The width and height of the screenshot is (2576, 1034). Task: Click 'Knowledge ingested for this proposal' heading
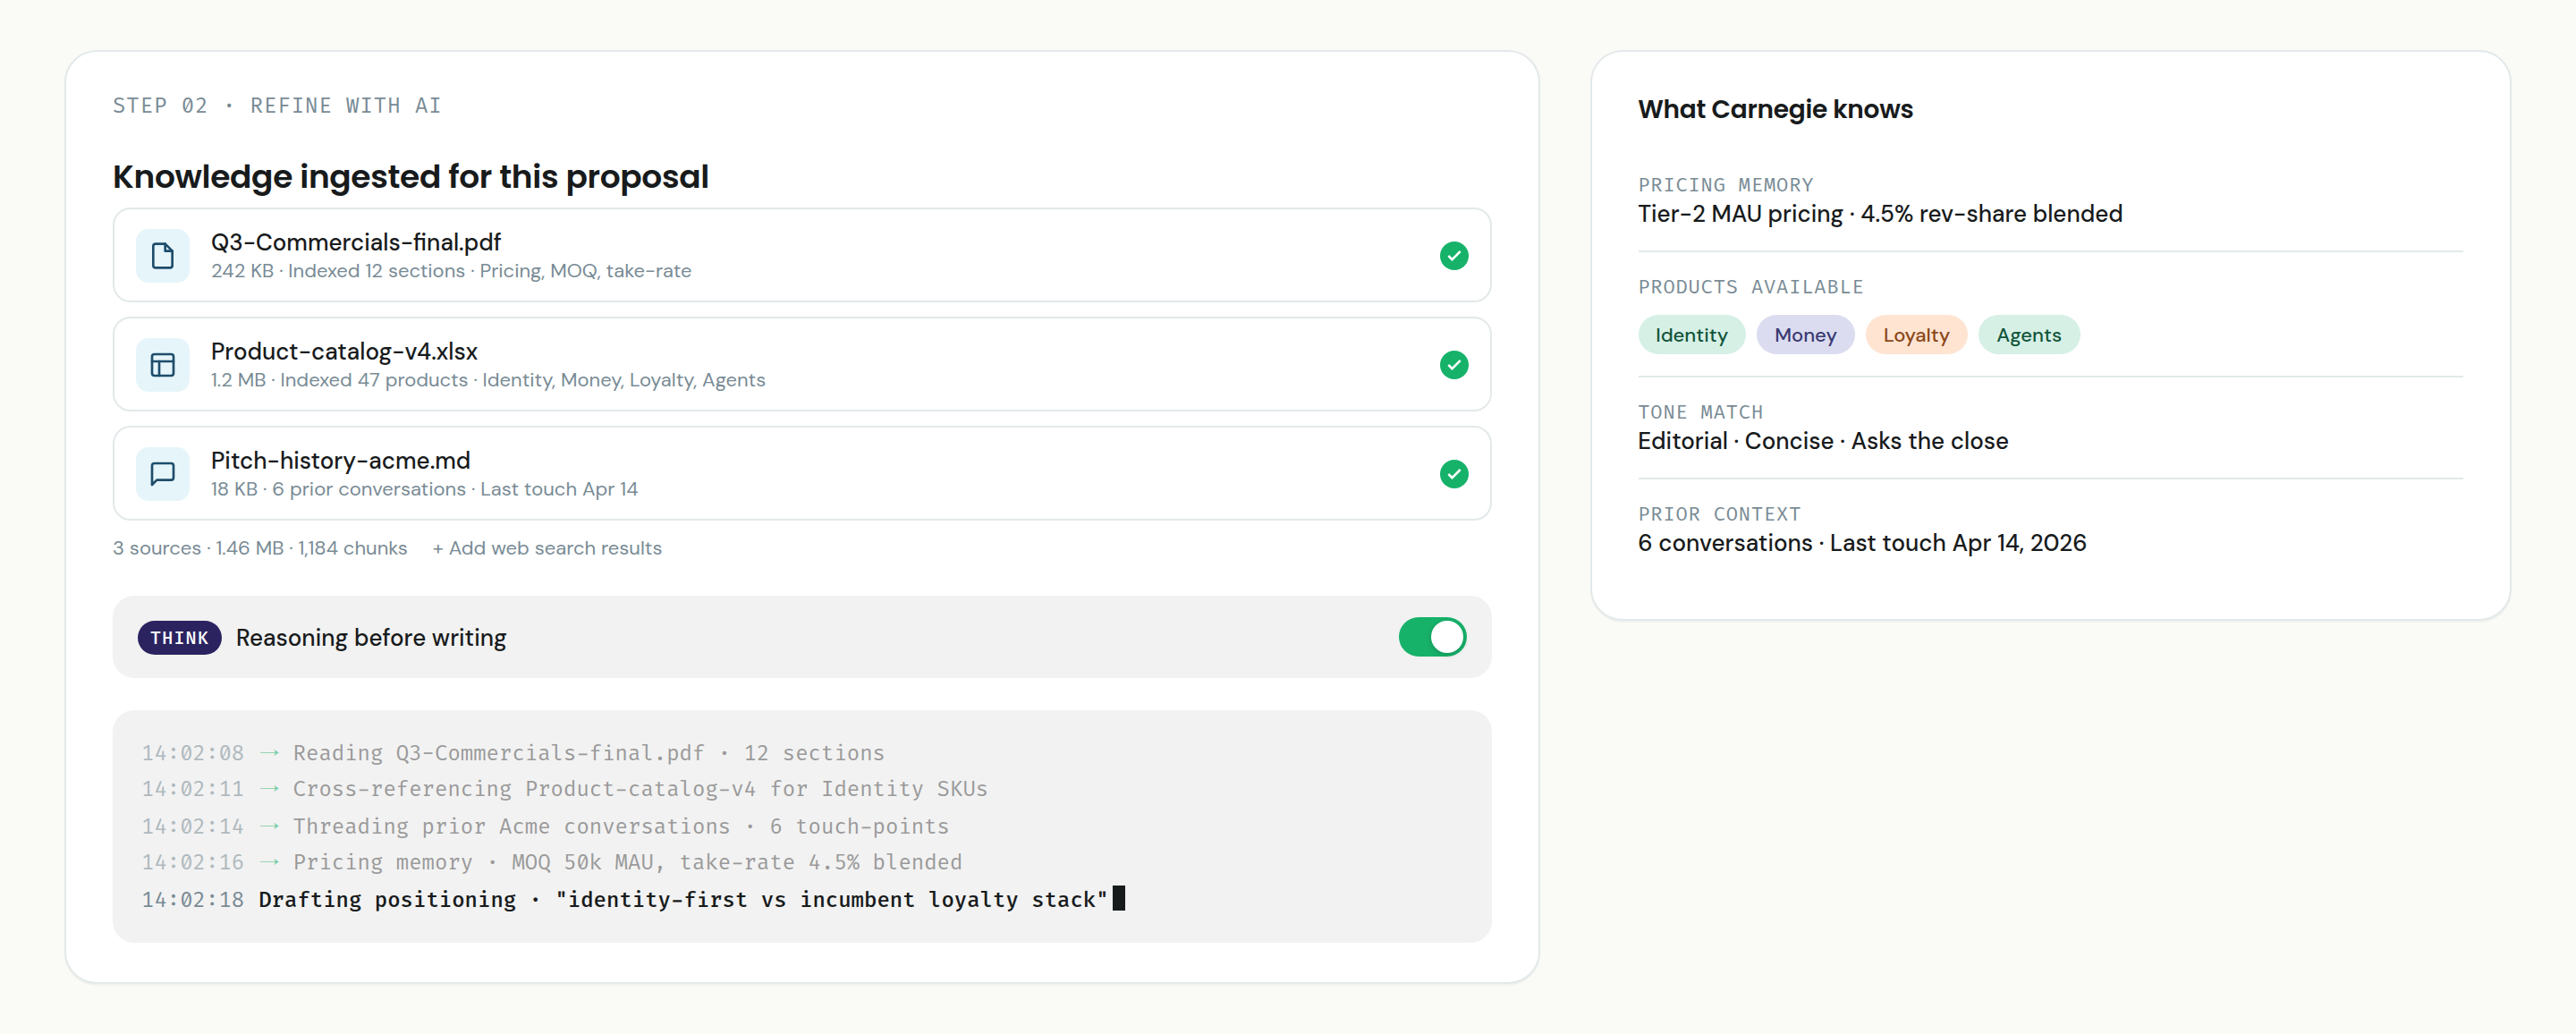410,177
